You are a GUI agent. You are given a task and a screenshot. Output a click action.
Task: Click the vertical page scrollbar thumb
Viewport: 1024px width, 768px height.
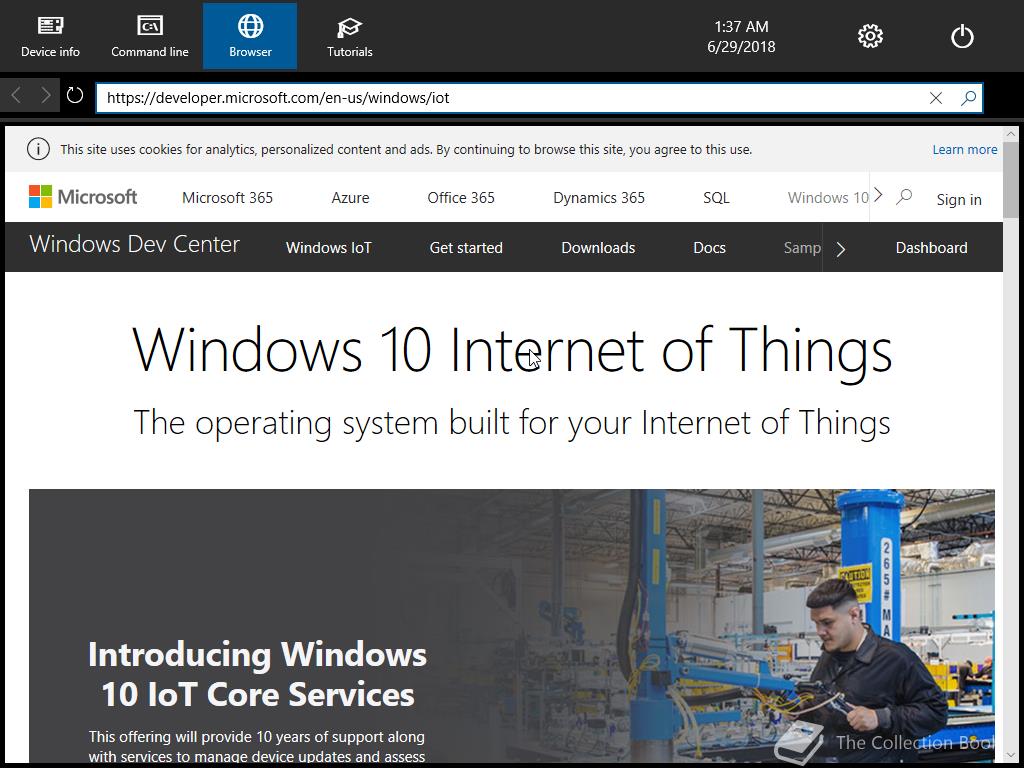tap(1011, 180)
